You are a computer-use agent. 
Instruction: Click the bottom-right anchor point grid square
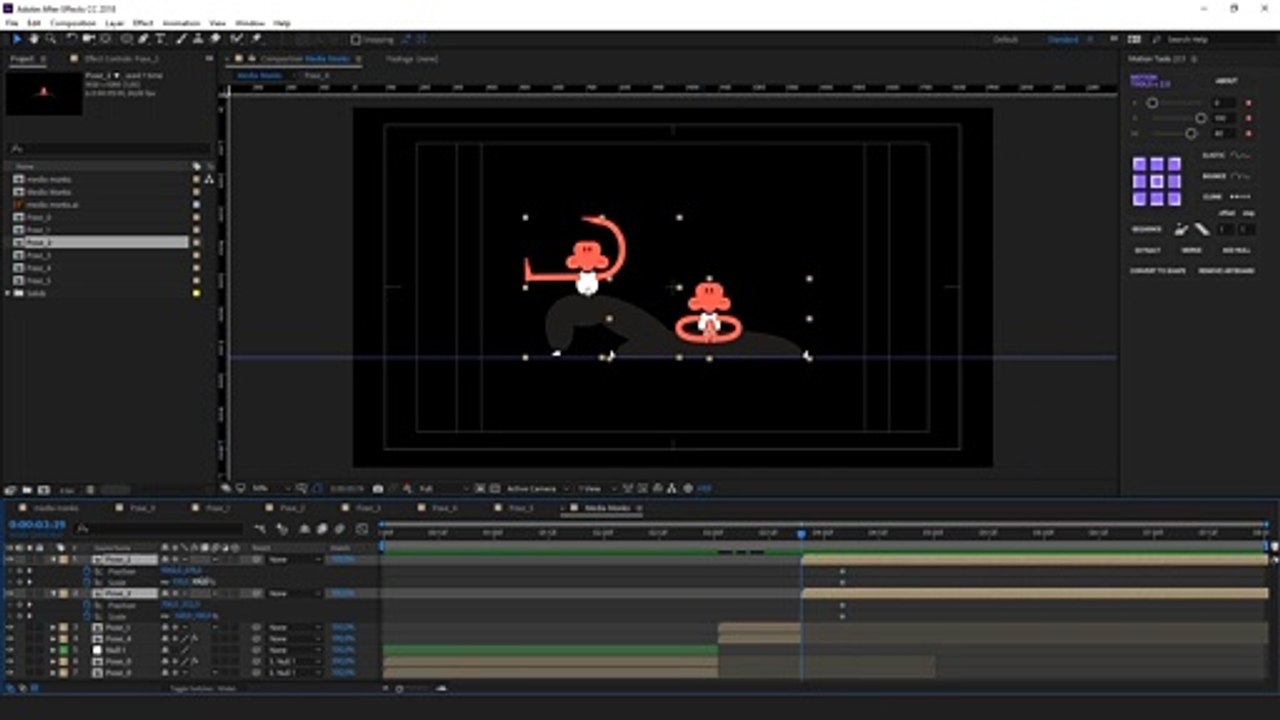pyautogui.click(x=1174, y=198)
